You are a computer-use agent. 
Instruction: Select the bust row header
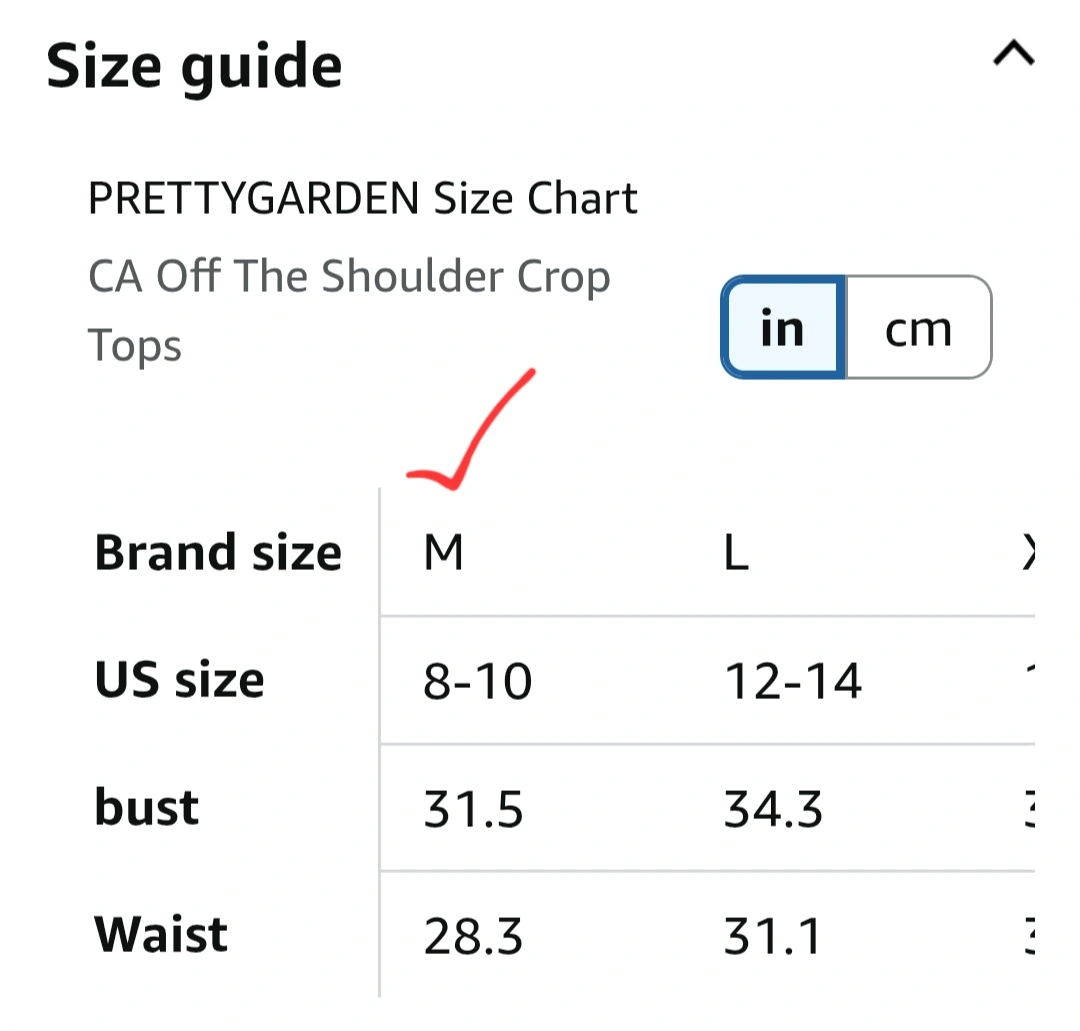pos(147,807)
